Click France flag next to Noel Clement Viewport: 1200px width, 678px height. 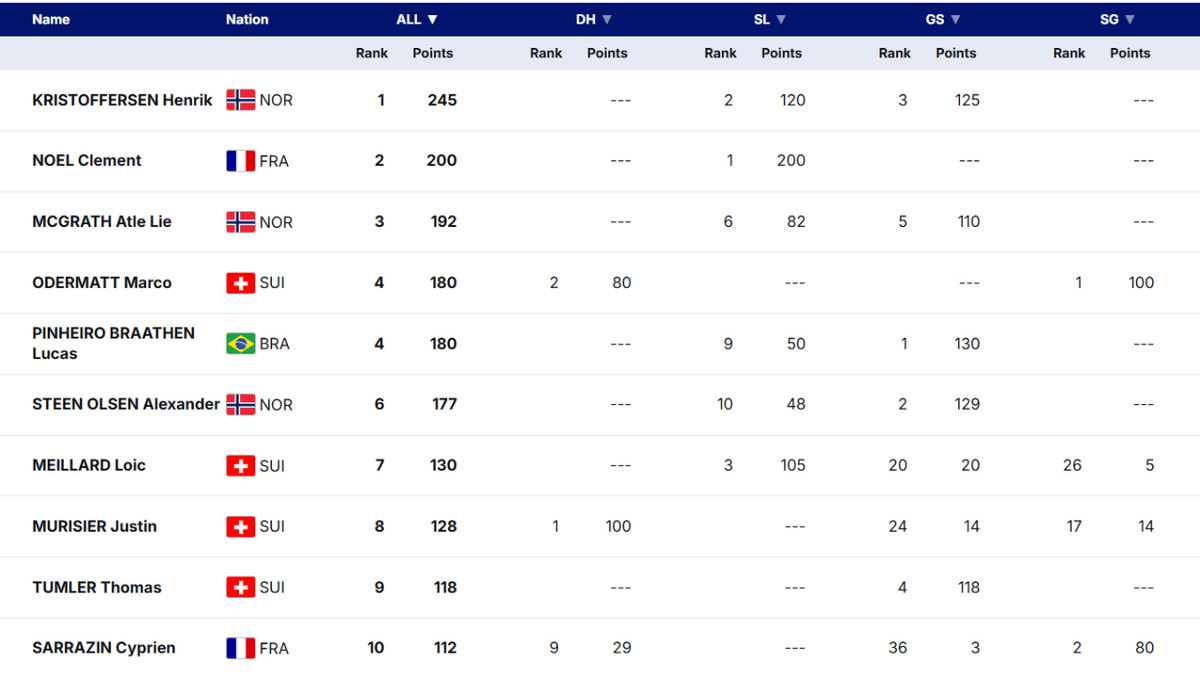pyautogui.click(x=241, y=161)
